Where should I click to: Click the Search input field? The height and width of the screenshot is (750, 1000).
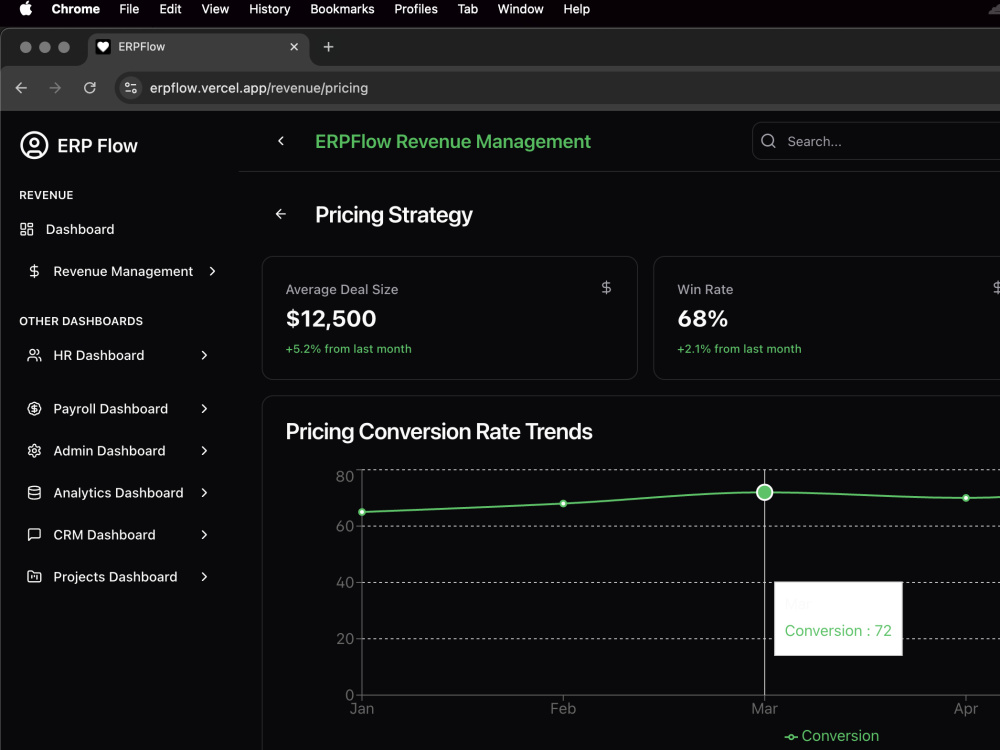[876, 141]
